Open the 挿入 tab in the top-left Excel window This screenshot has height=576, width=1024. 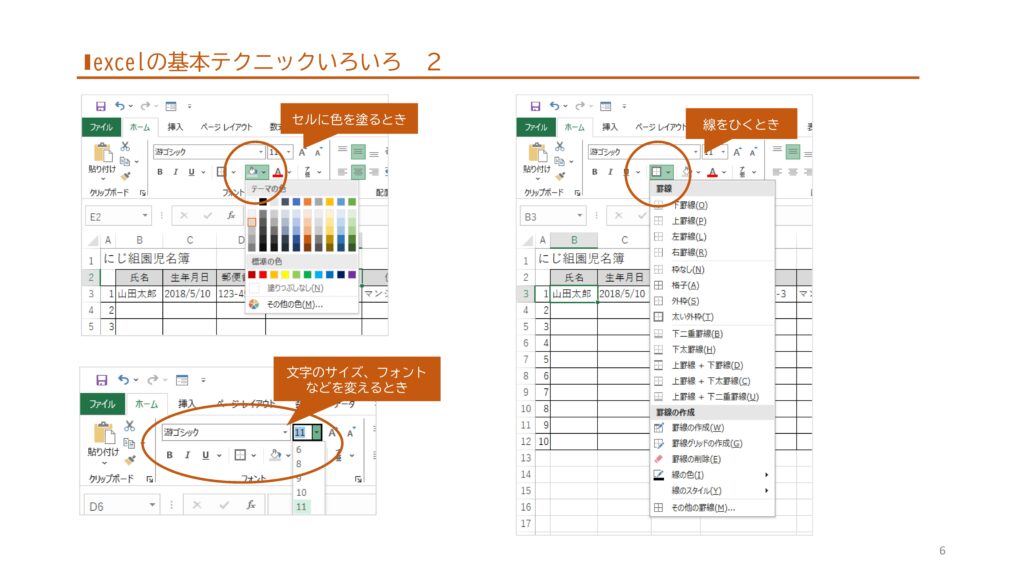175,127
